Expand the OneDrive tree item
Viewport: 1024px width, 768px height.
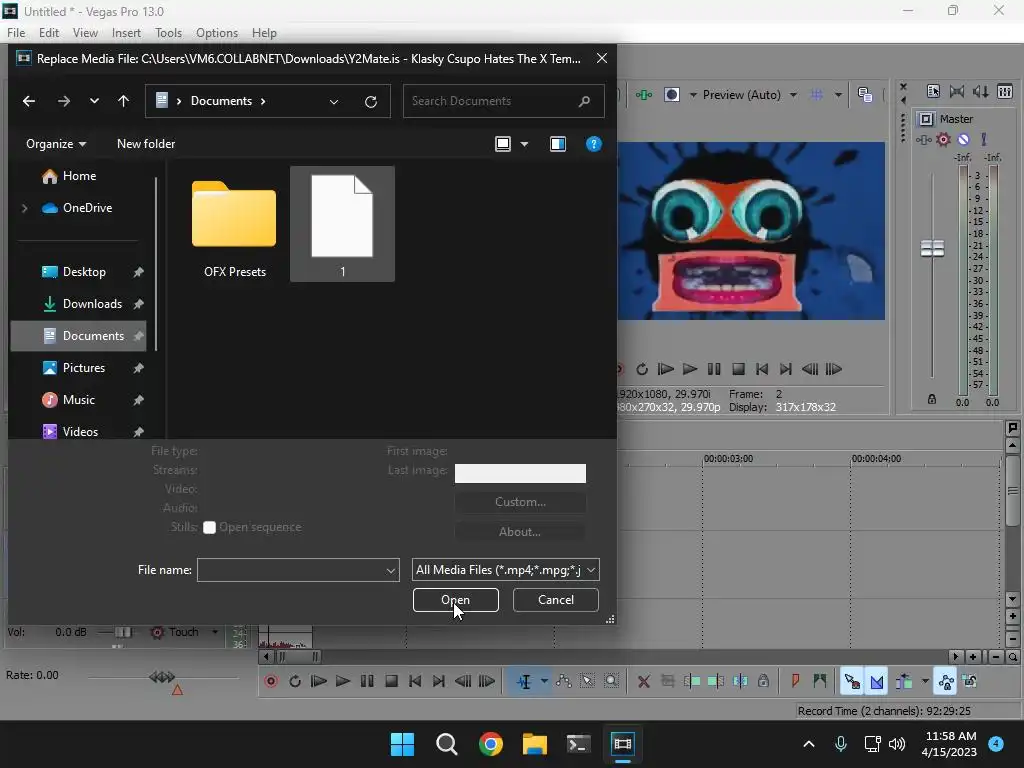[24, 208]
